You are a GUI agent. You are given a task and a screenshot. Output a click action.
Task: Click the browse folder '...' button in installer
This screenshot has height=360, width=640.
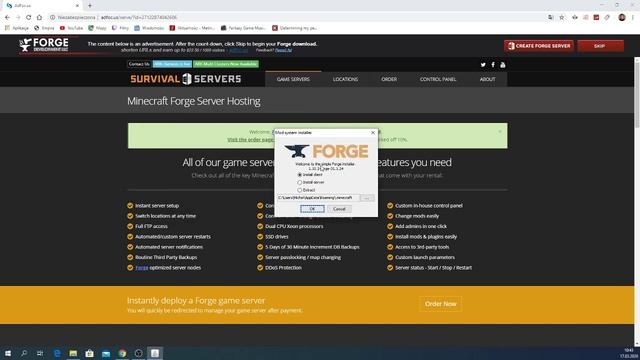(x=367, y=198)
